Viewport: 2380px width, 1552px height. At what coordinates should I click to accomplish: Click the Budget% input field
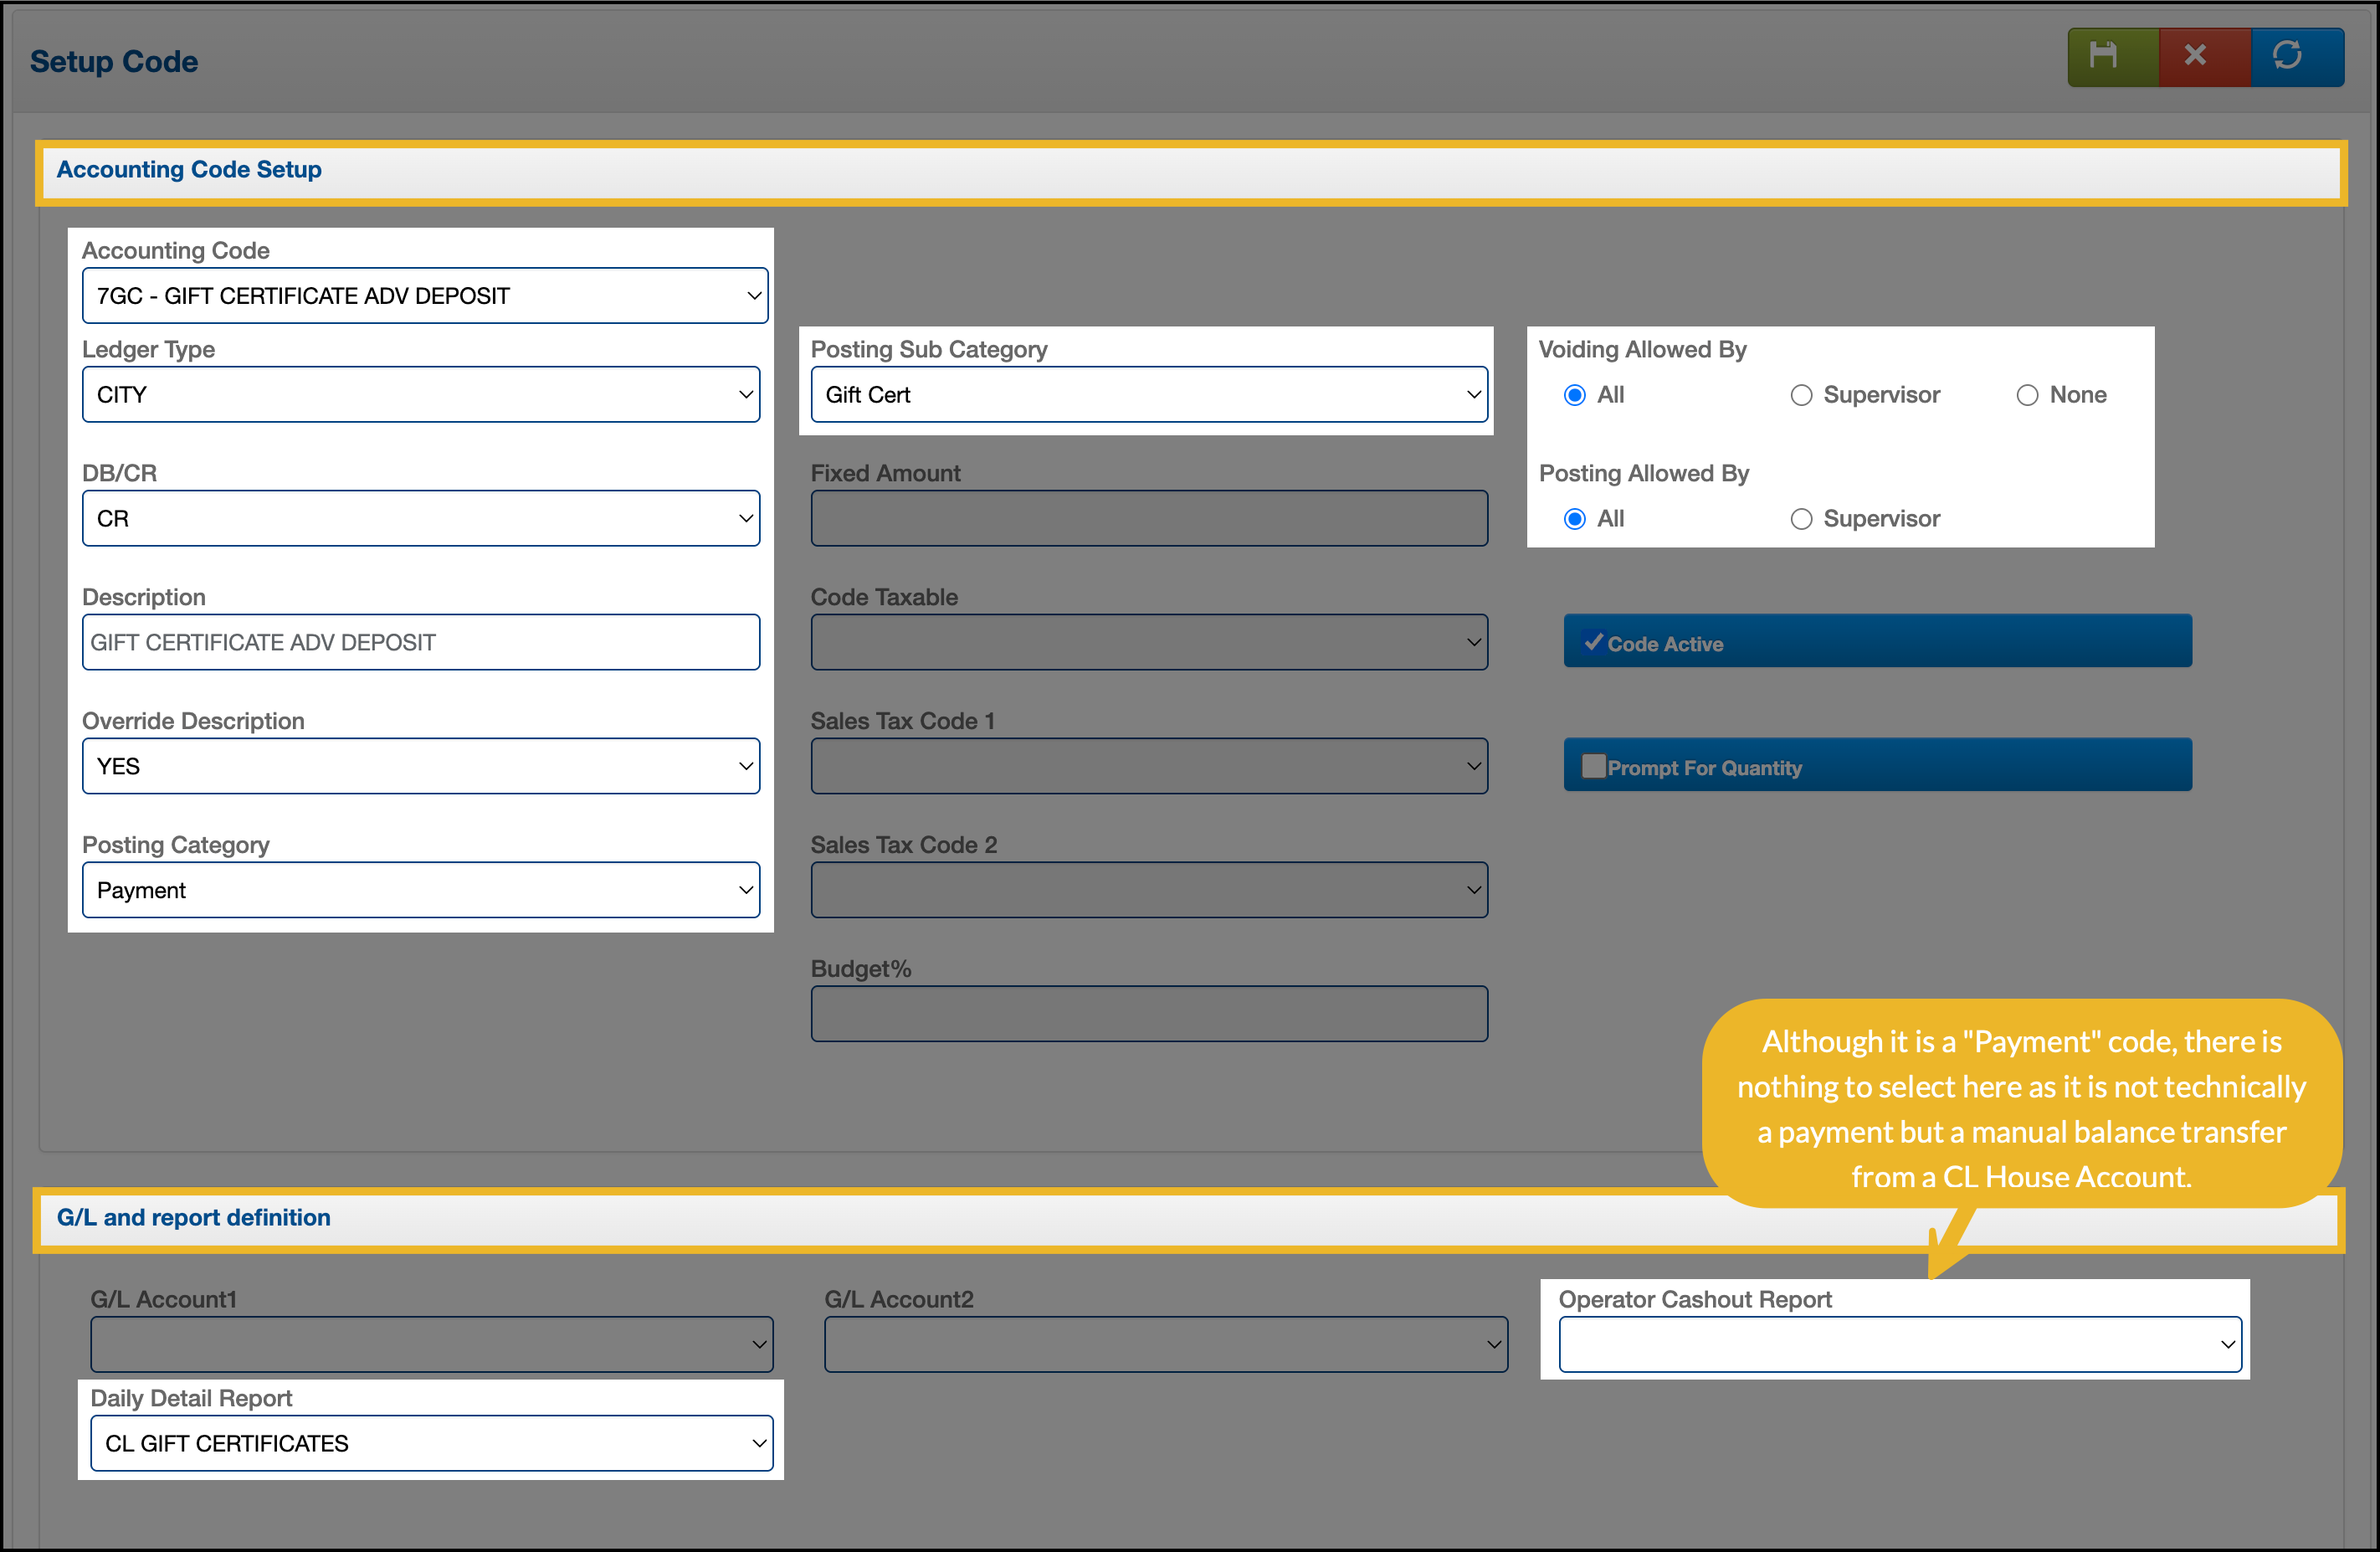(1149, 1014)
